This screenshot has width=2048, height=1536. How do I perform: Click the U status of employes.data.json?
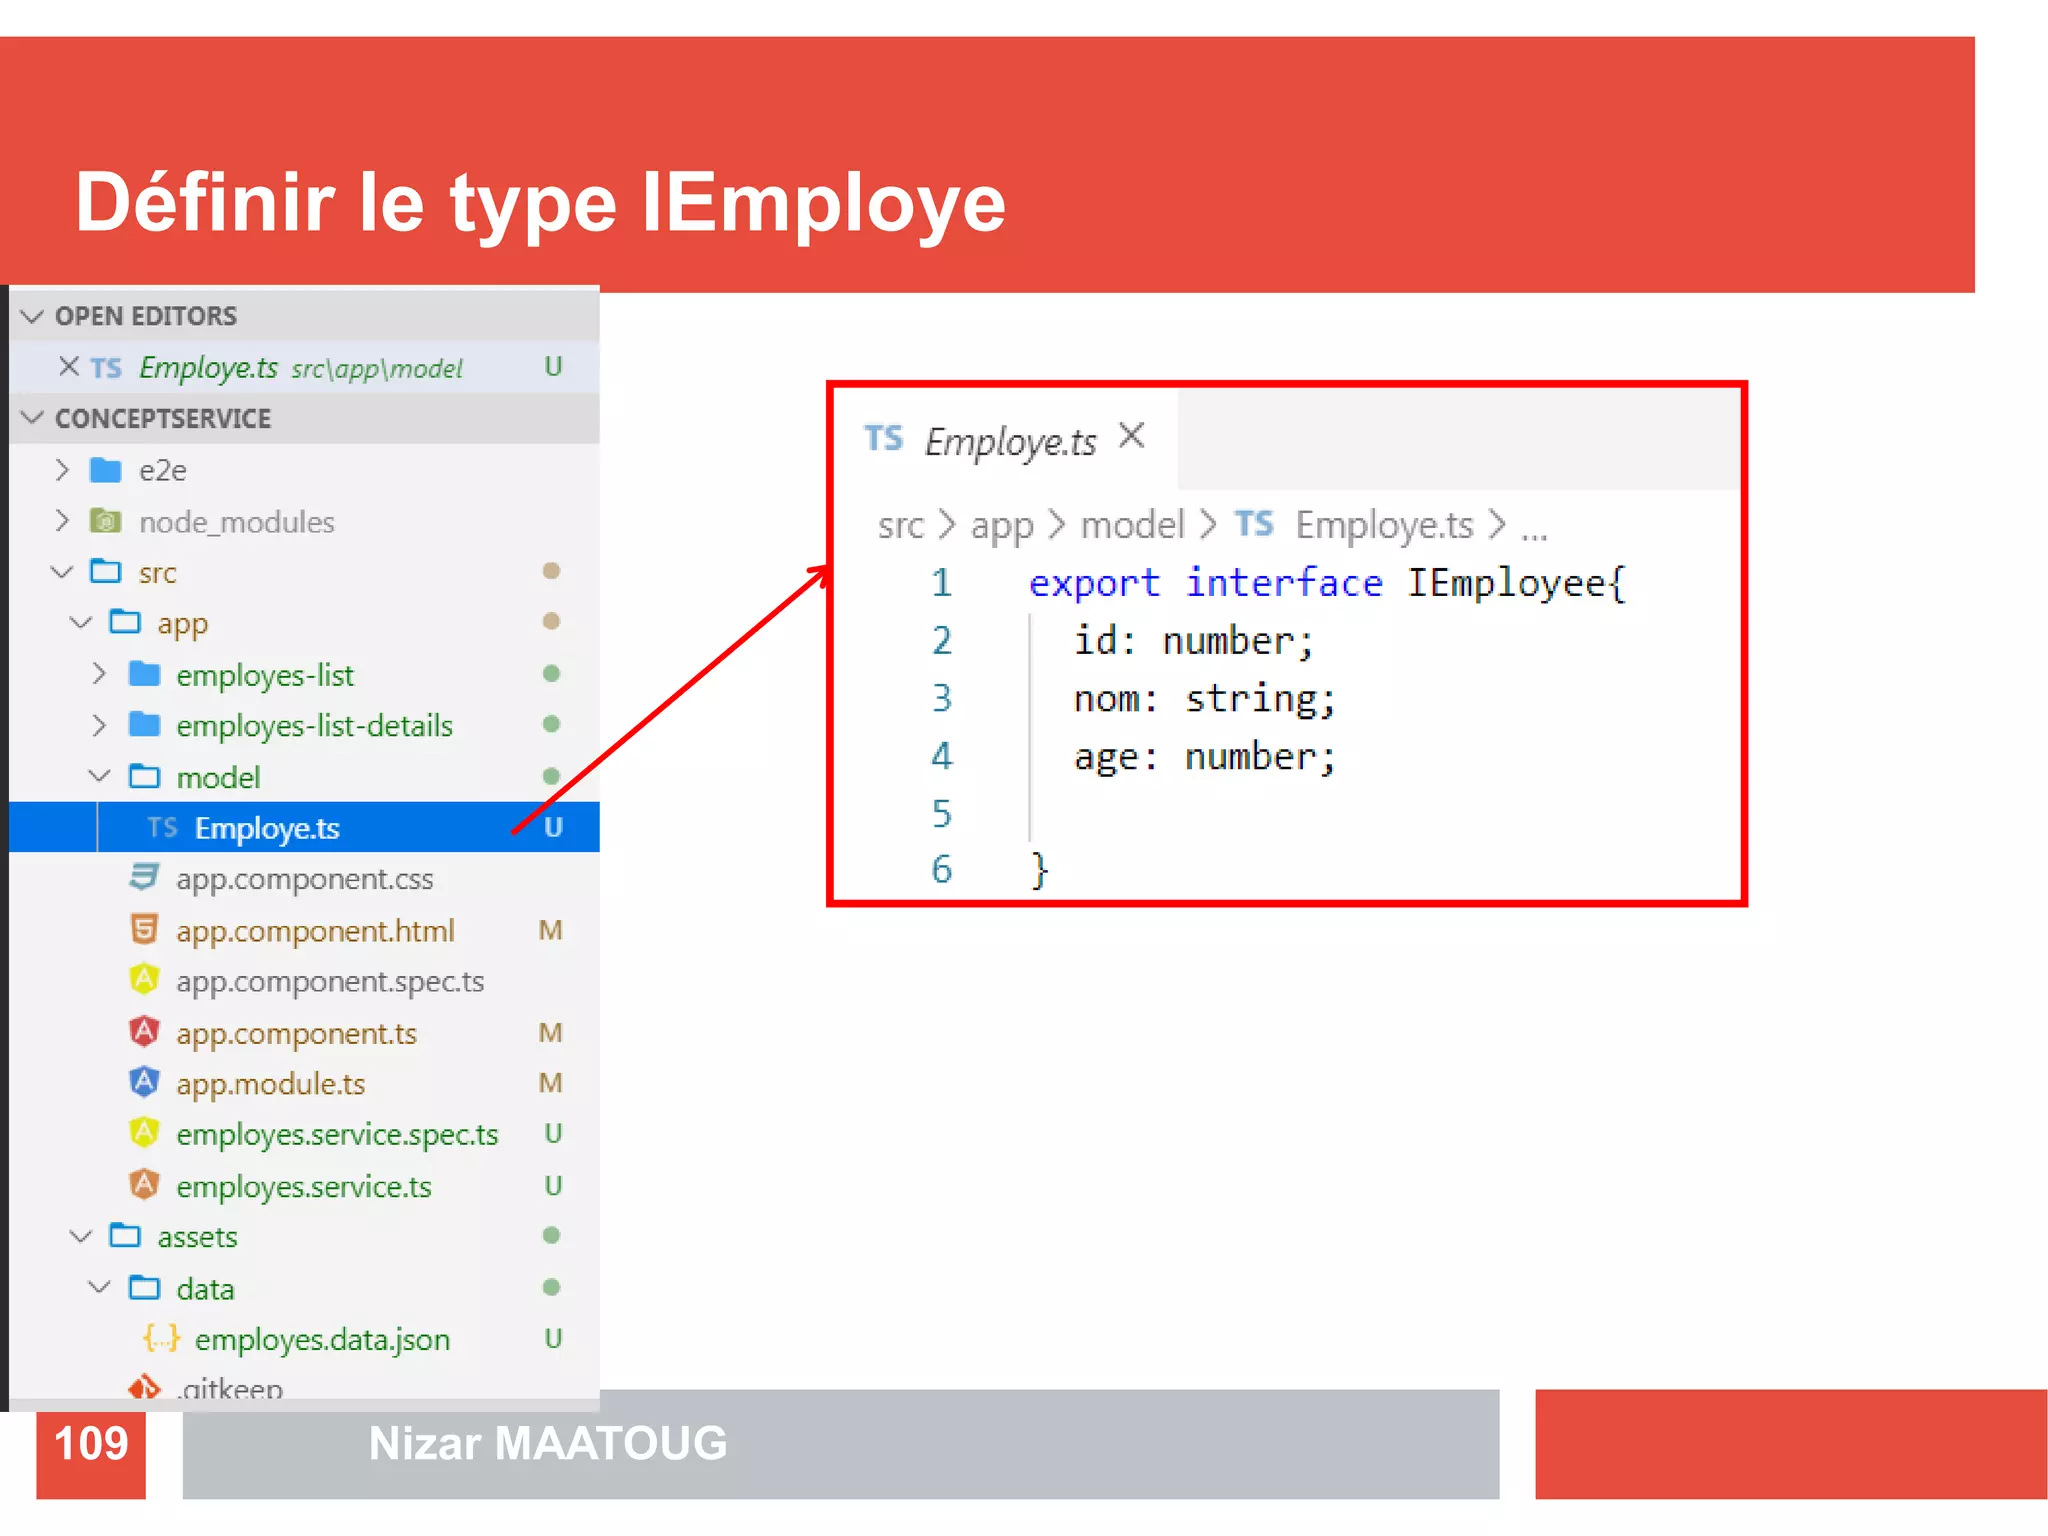[x=553, y=1338]
